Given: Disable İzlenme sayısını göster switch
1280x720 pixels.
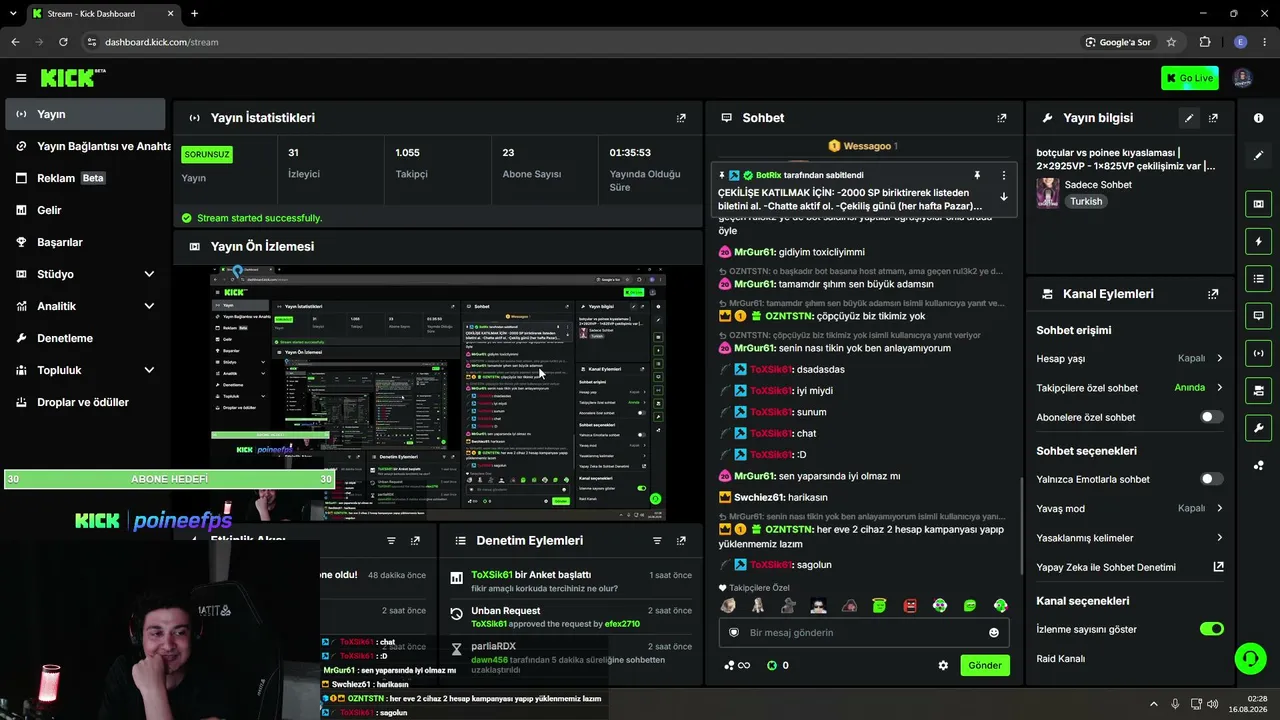Looking at the screenshot, I should [1211, 629].
